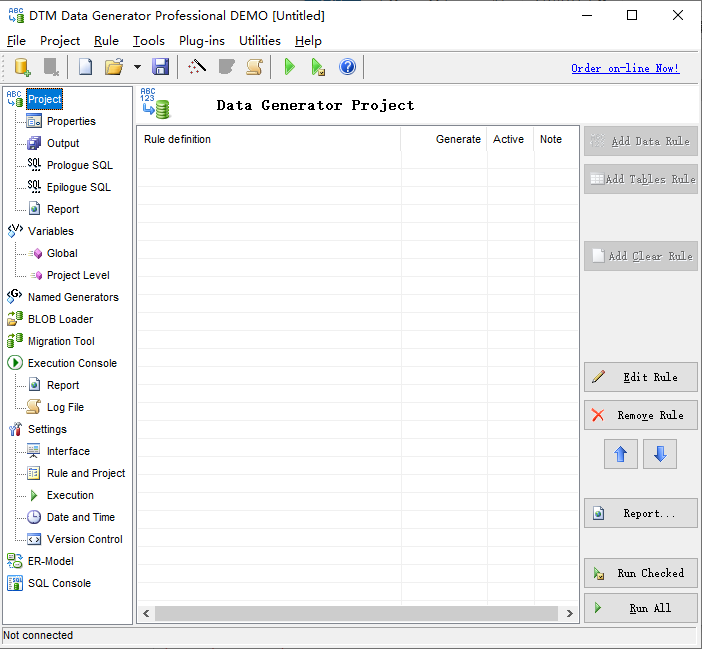Image resolution: width=702 pixels, height=649 pixels.
Task: Select Named Generators in sidebar
Action: 73,297
